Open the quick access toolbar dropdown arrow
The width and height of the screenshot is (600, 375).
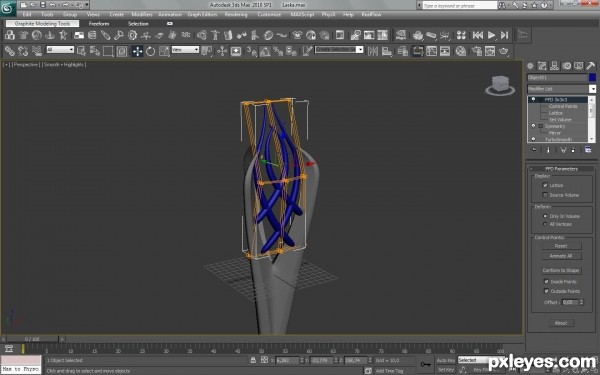coord(87,5)
